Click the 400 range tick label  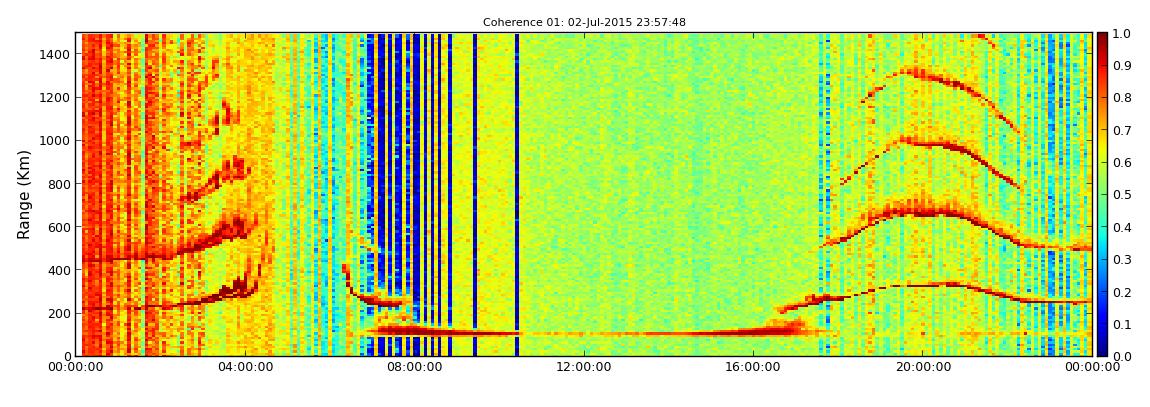60,270
